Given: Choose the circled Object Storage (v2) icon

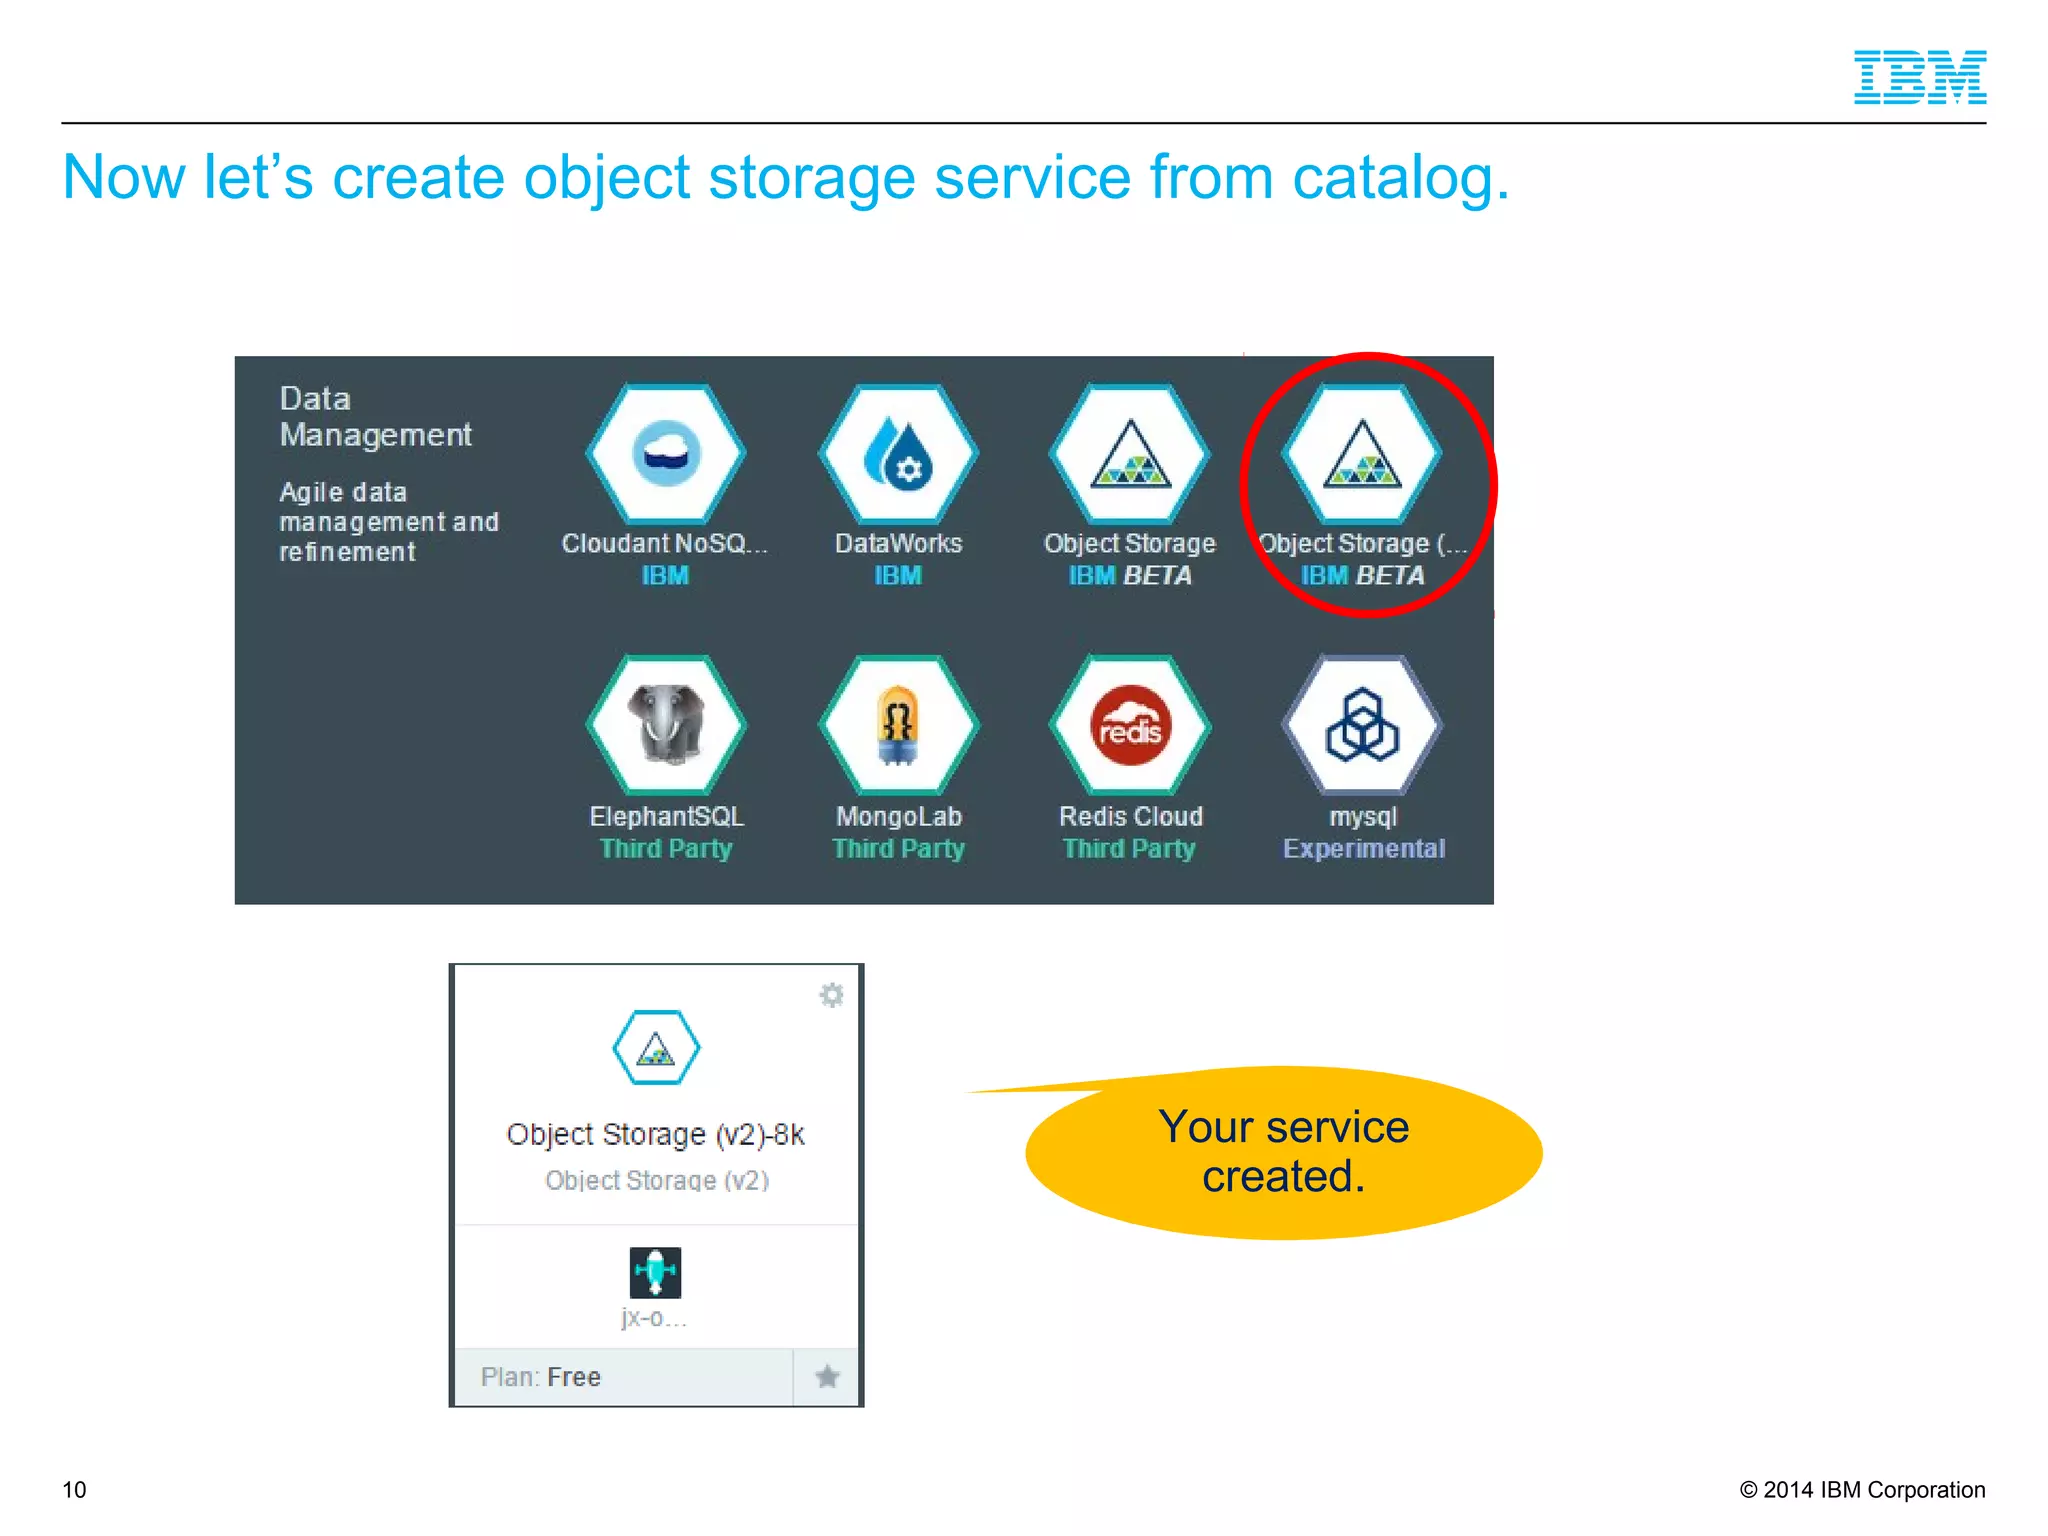Looking at the screenshot, I should pos(1362,454).
